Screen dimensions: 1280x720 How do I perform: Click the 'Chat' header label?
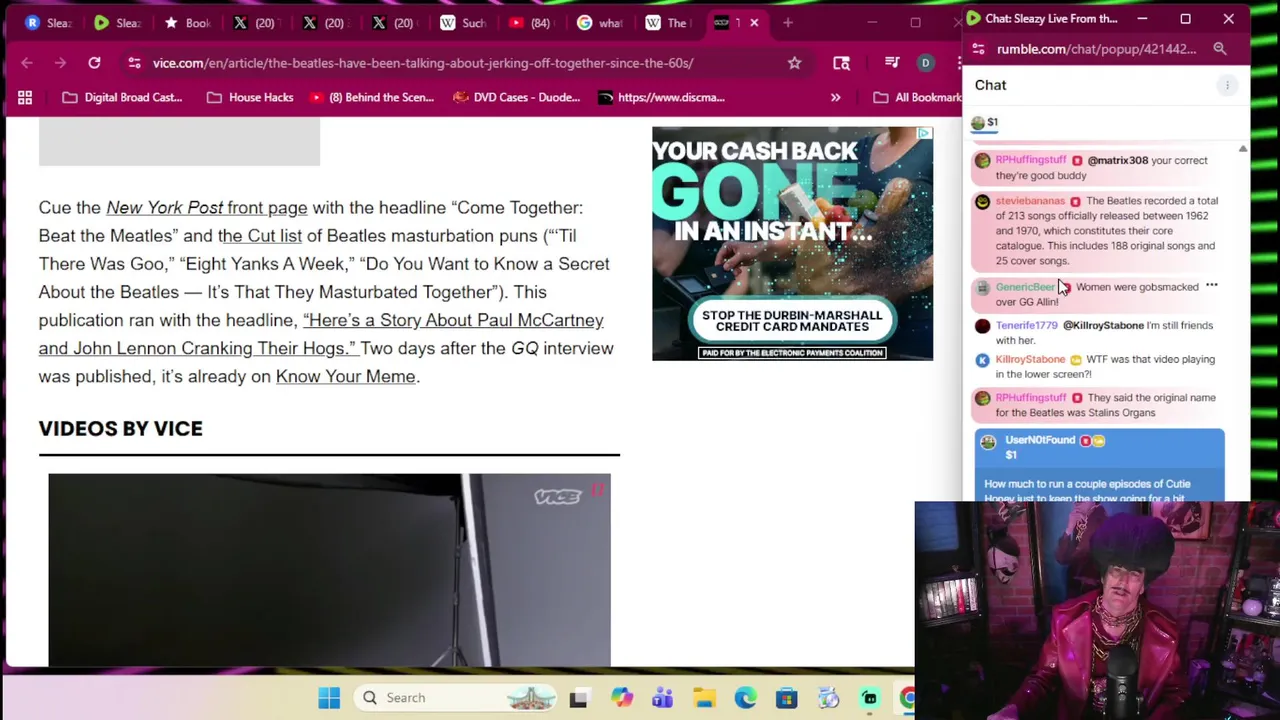pos(990,85)
